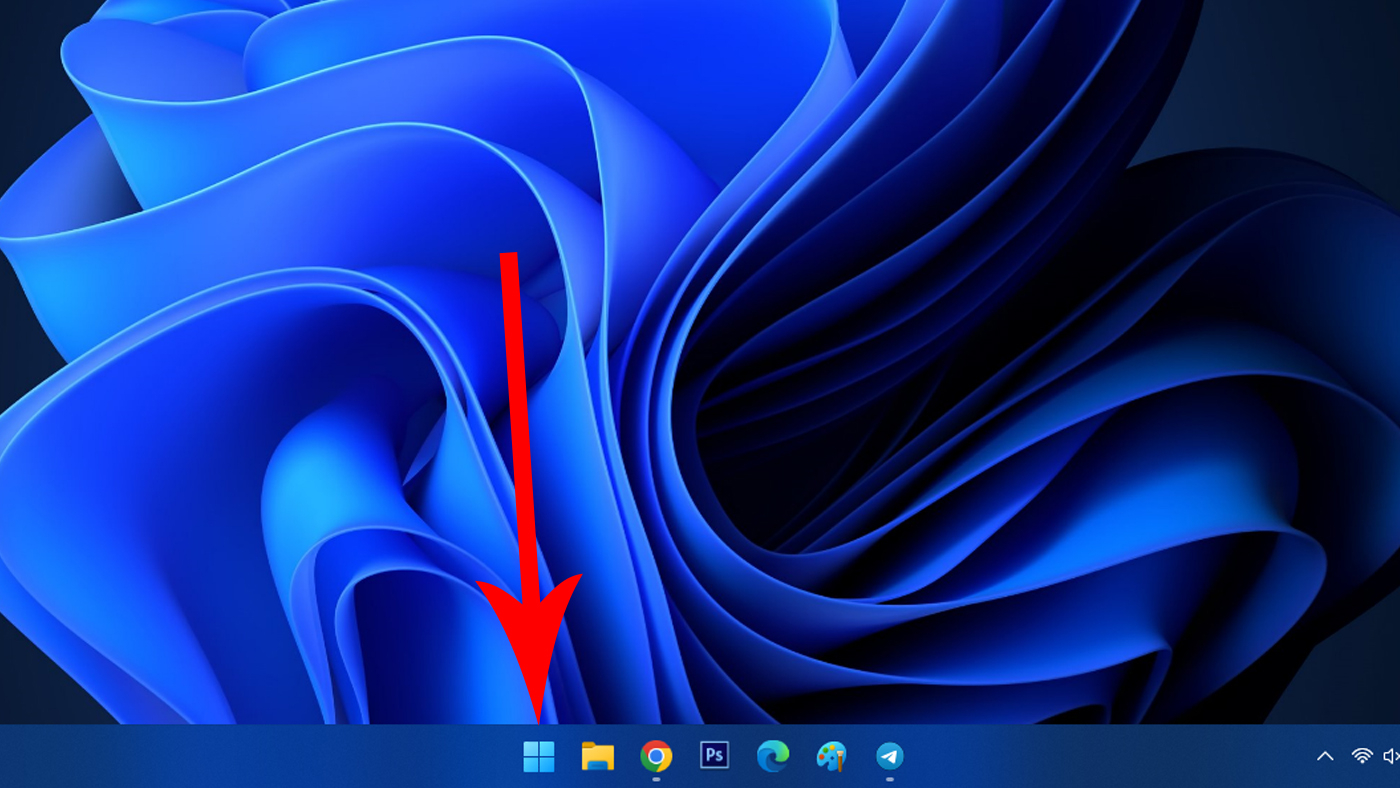Open the Windows Start menu

click(538, 757)
